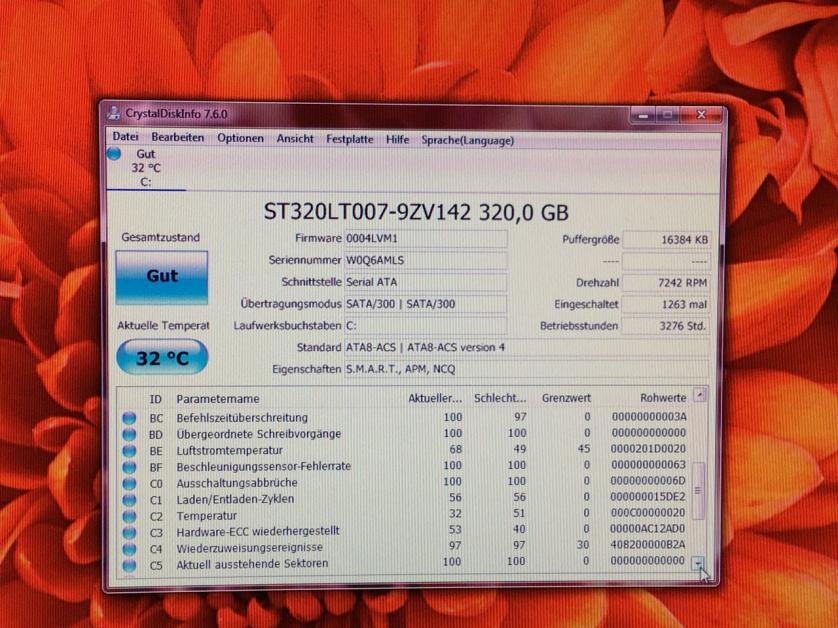
Task: Click status orb of C4 Wiederzuweisungsereignisse row
Action: pyautogui.click(x=129, y=549)
